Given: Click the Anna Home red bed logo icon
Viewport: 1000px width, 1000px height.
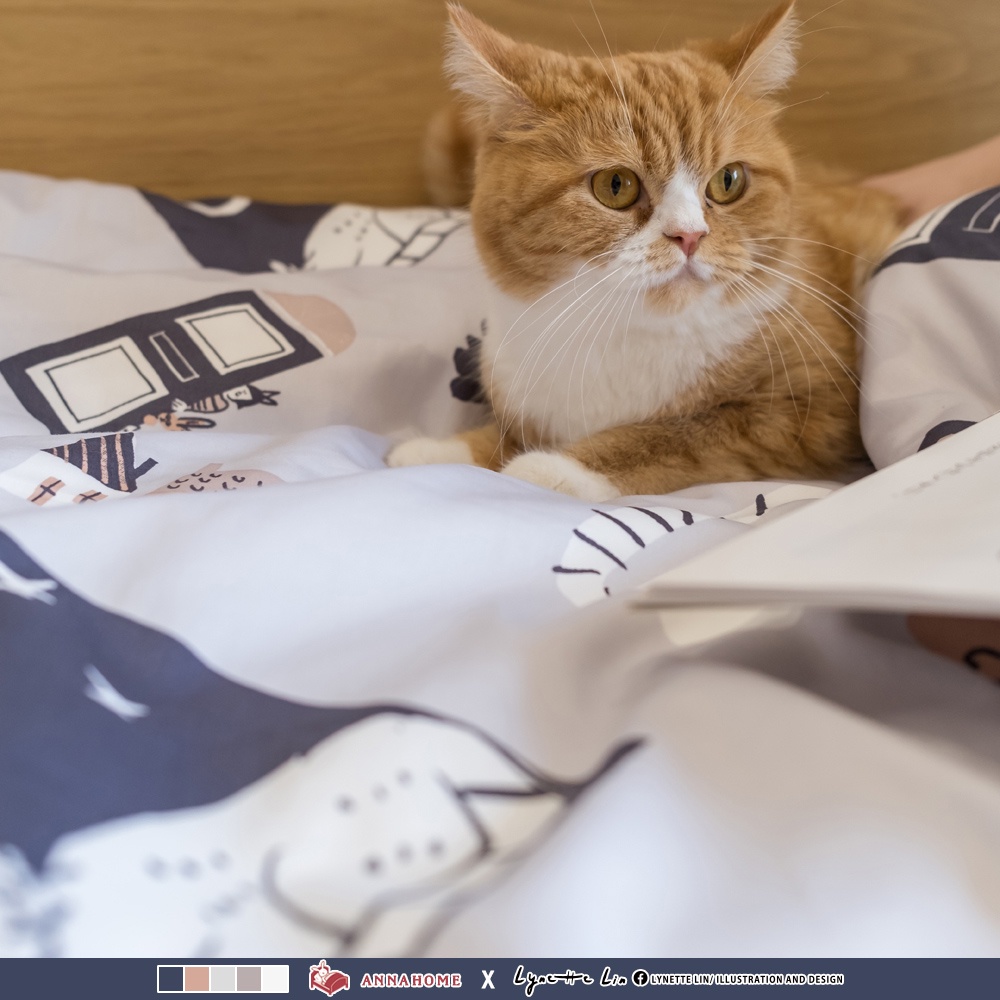Looking at the screenshot, I should point(329,978).
